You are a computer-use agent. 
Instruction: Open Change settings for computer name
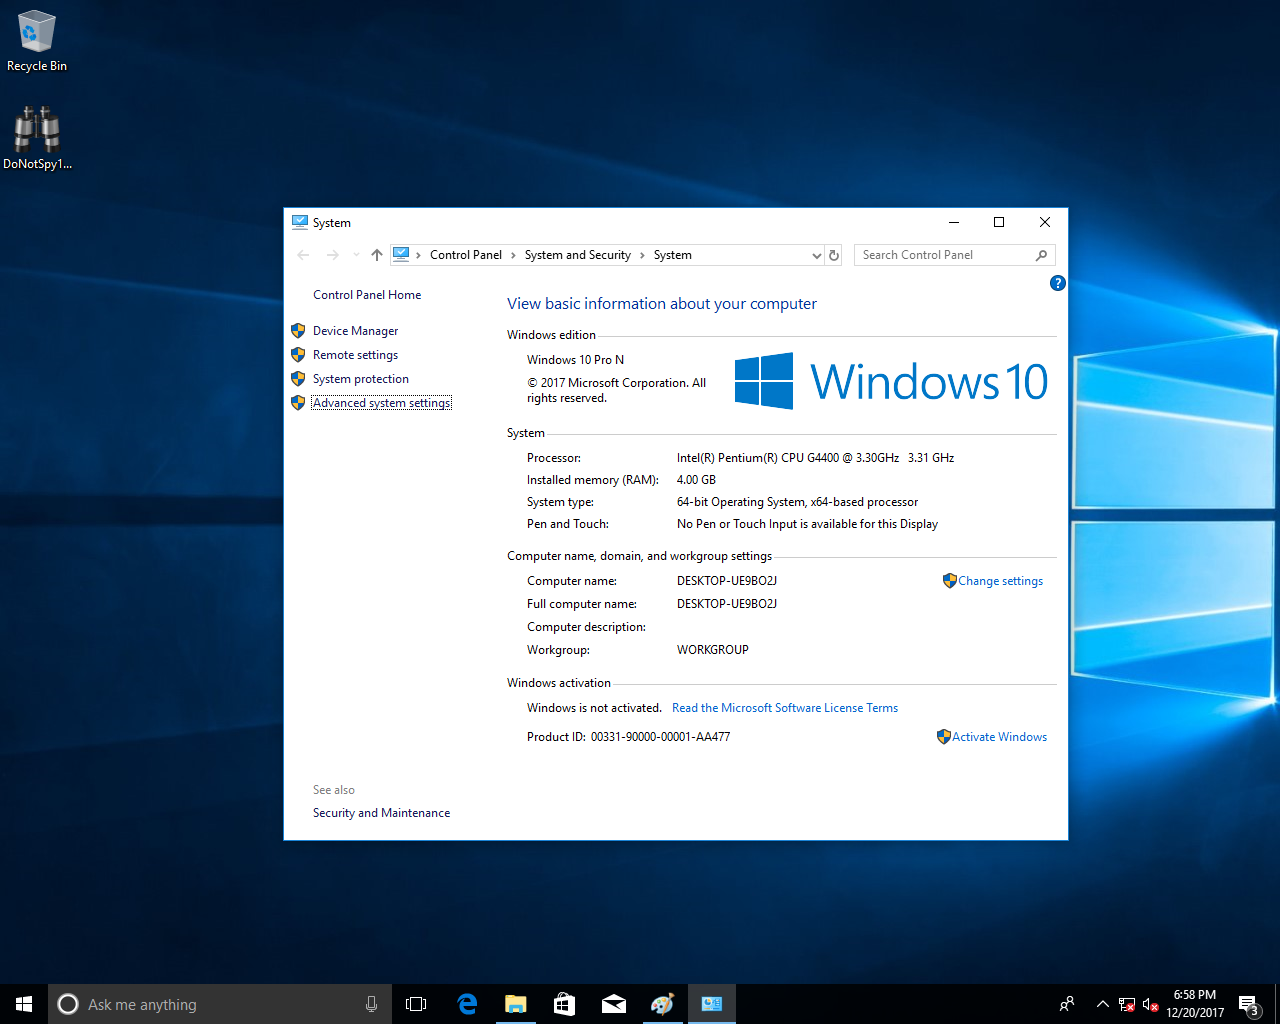[x=1000, y=581]
